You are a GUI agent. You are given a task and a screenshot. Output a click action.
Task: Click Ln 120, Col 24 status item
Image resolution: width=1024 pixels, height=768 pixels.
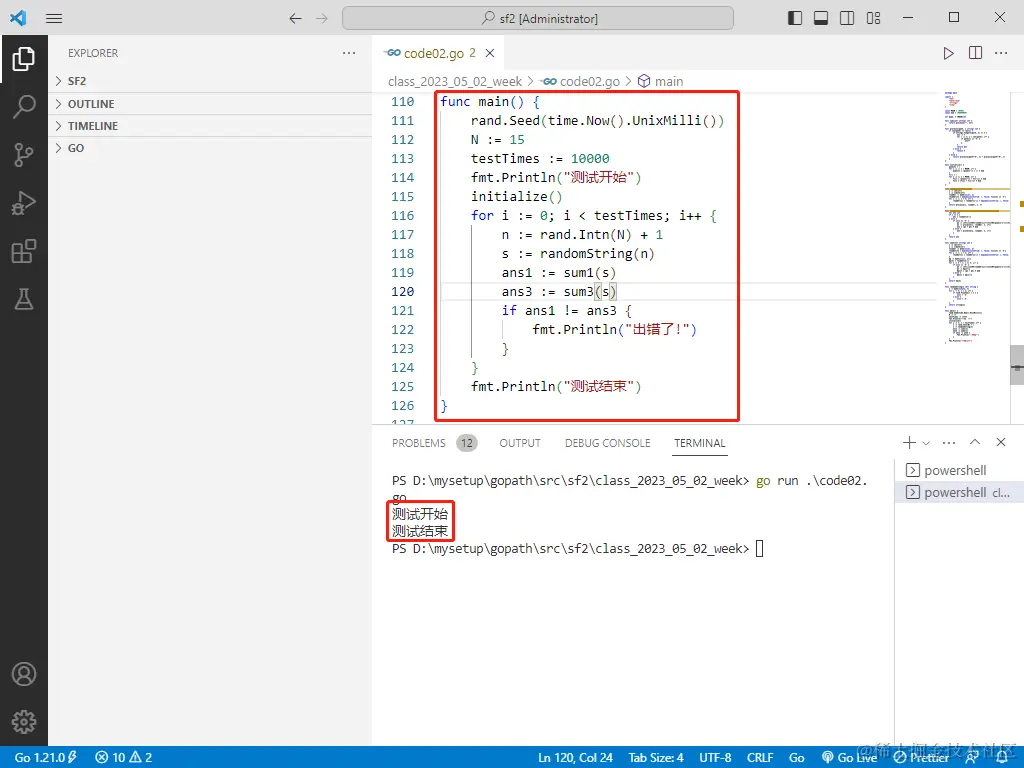point(575,758)
